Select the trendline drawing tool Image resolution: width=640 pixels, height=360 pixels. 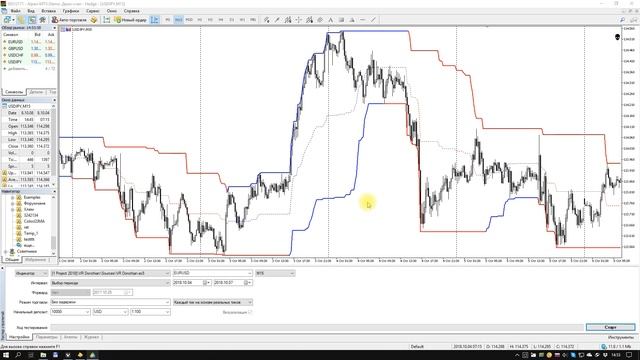(x=277, y=20)
